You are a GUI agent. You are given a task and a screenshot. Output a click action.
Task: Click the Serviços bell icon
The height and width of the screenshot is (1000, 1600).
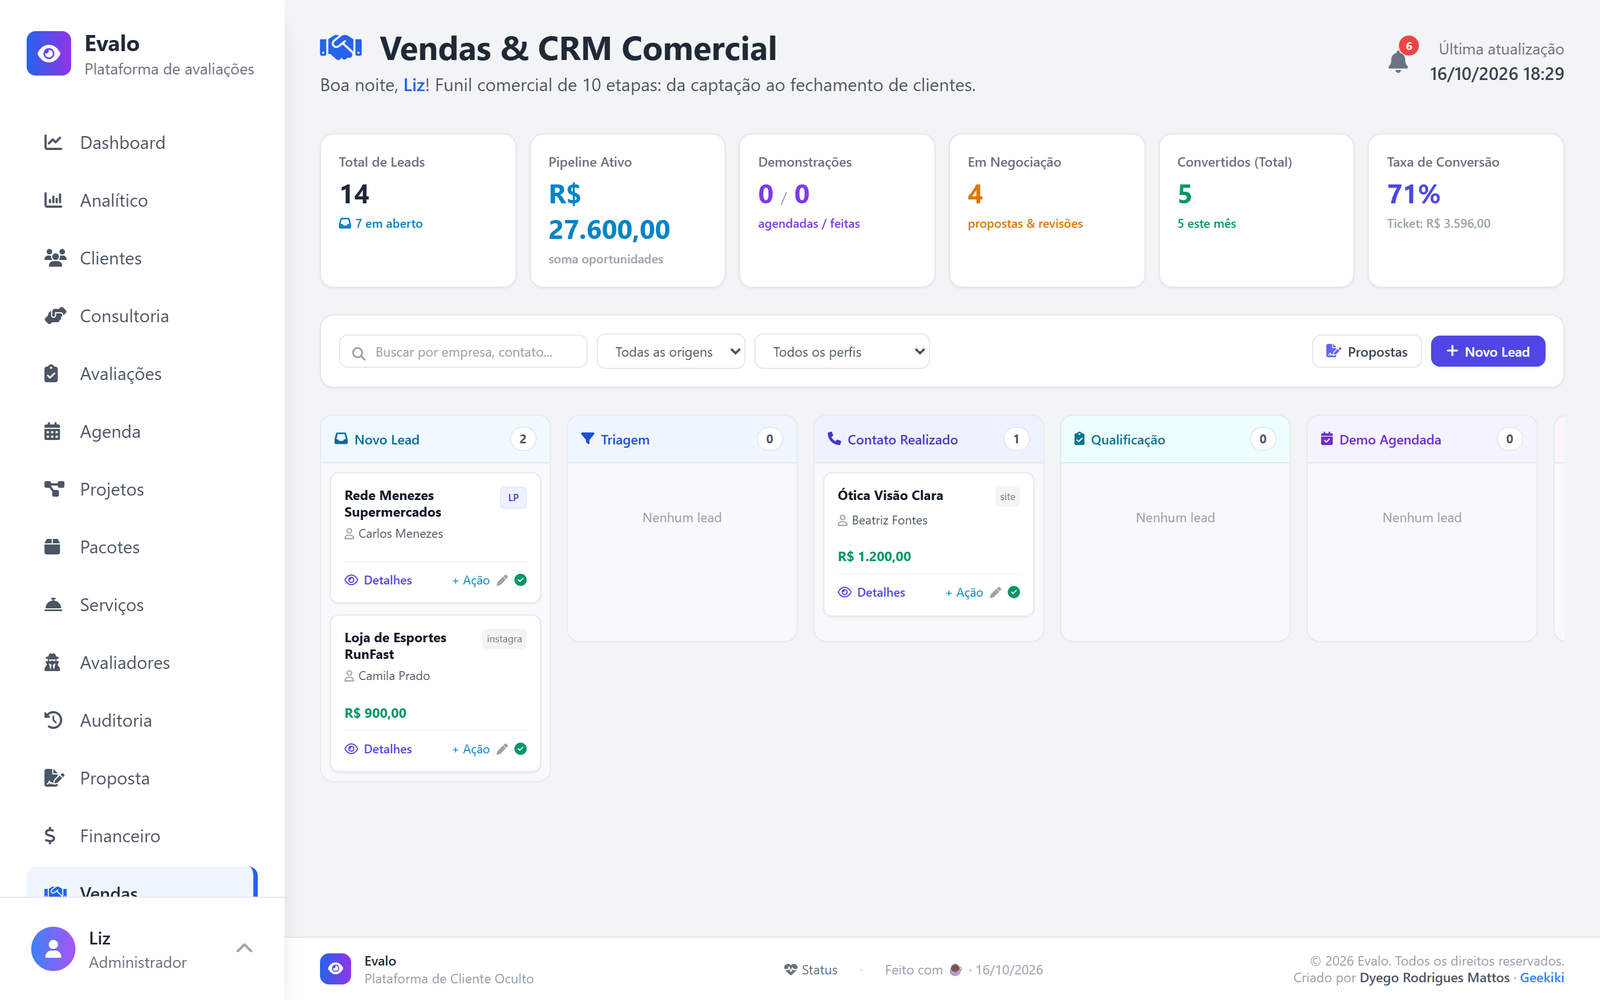[53, 605]
